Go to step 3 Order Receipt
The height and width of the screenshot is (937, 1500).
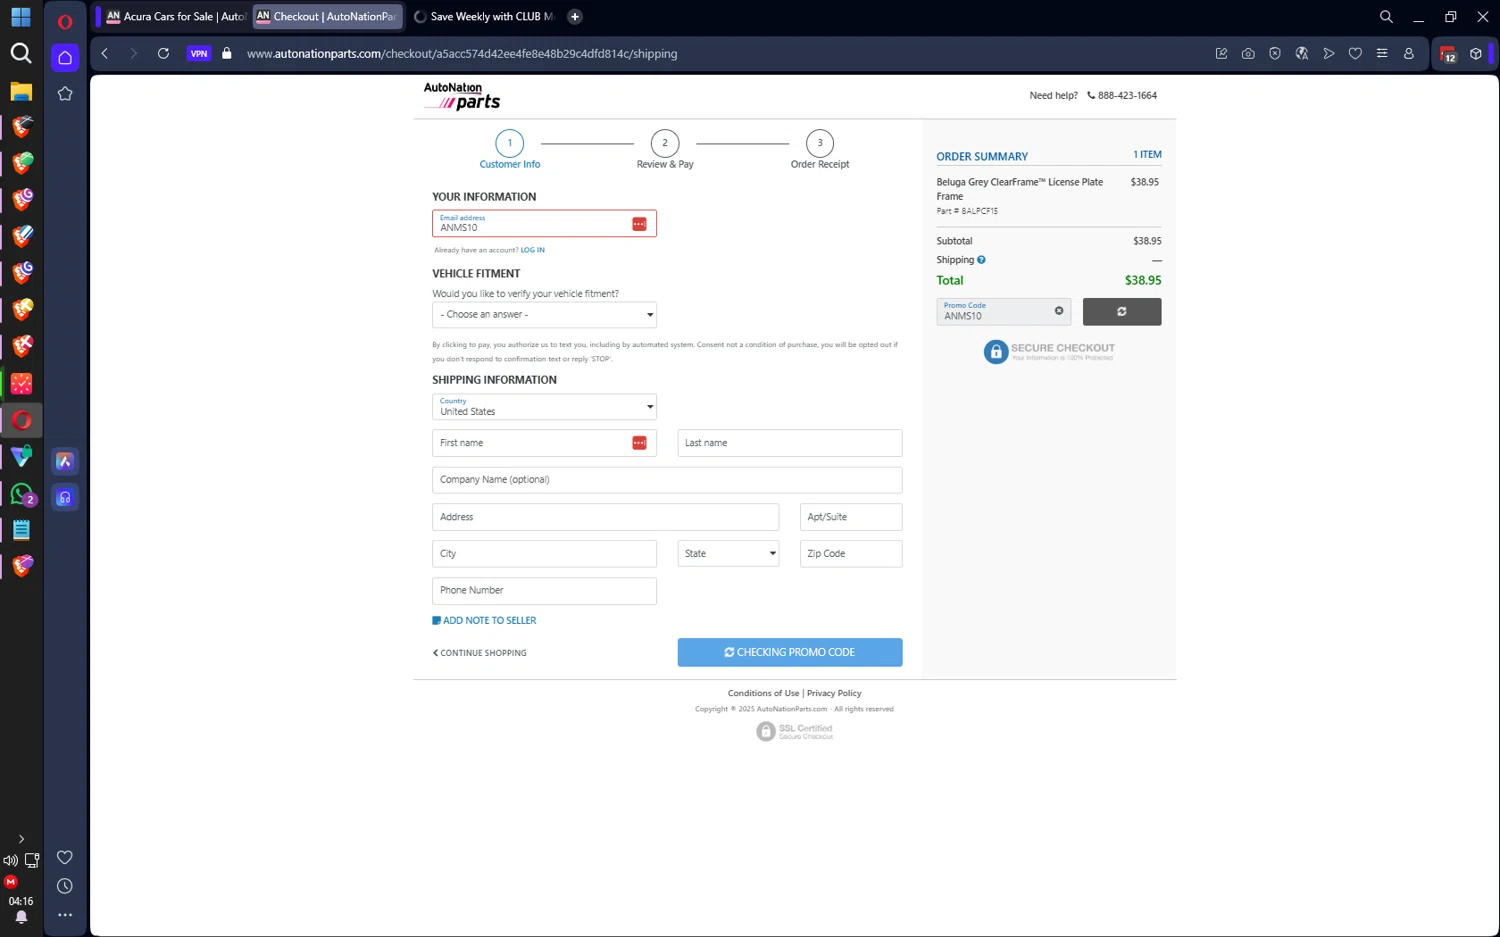click(x=820, y=150)
